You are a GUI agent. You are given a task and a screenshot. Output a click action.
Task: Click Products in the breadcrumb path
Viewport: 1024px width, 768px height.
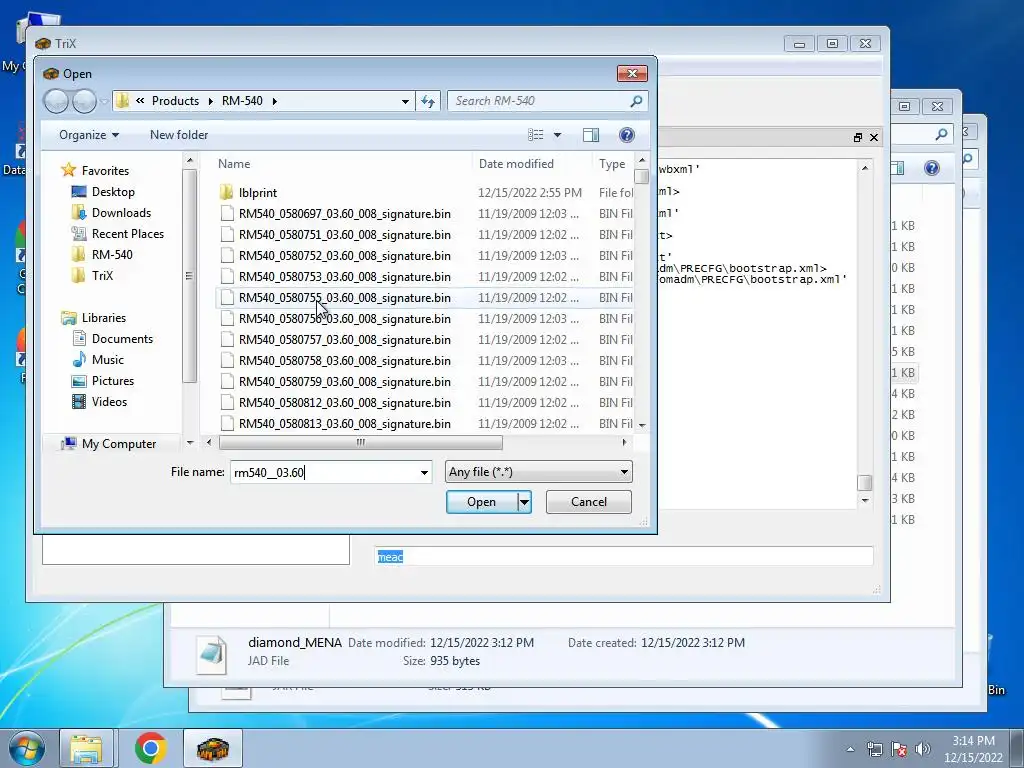point(175,101)
